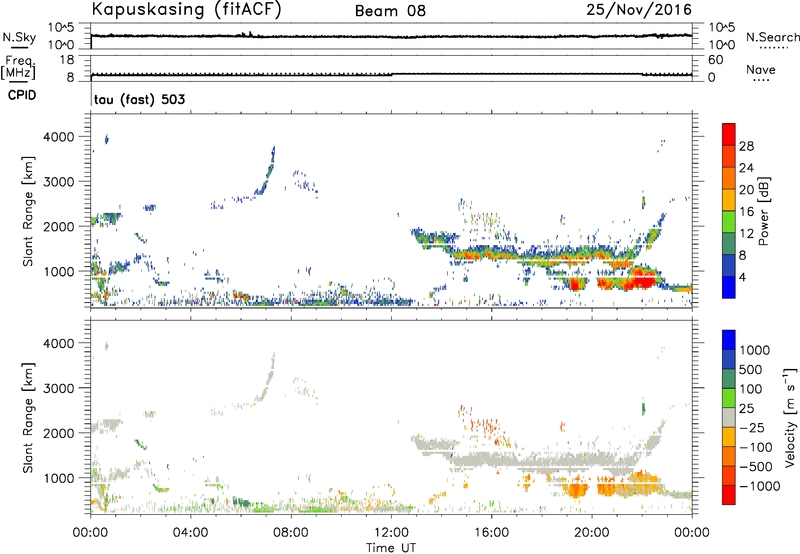The image size is (800, 554).
Task: Click the date '25/Nov/2016'
Action: [x=639, y=9]
